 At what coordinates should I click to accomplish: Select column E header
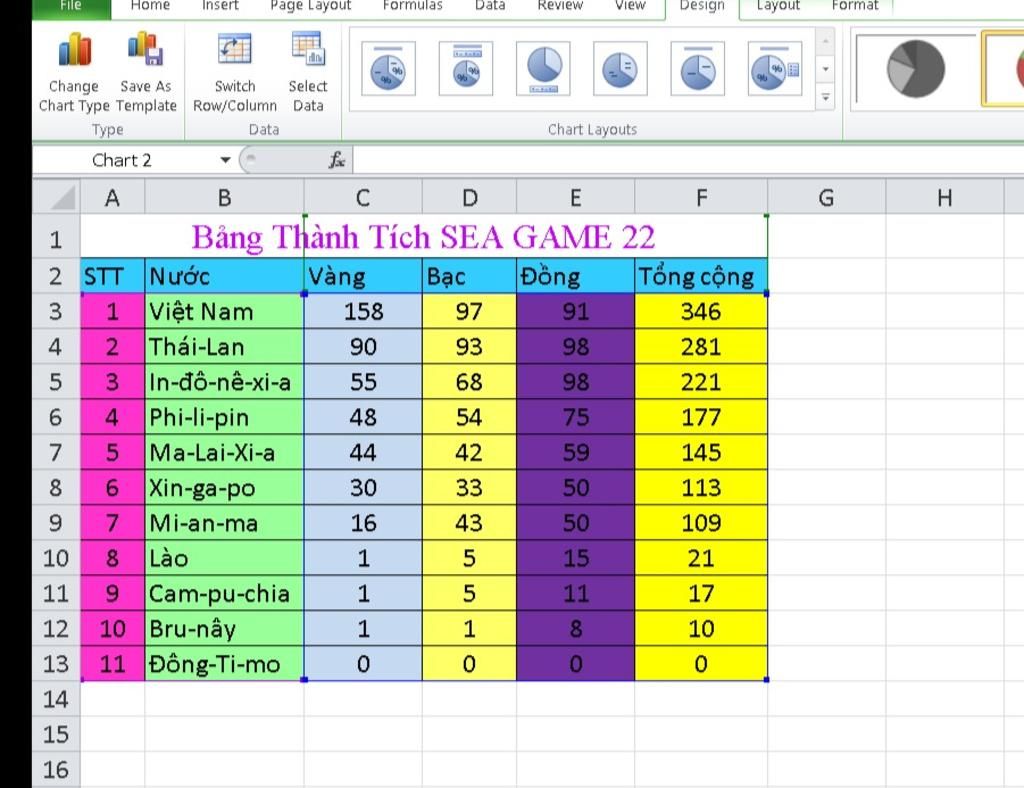pos(575,197)
